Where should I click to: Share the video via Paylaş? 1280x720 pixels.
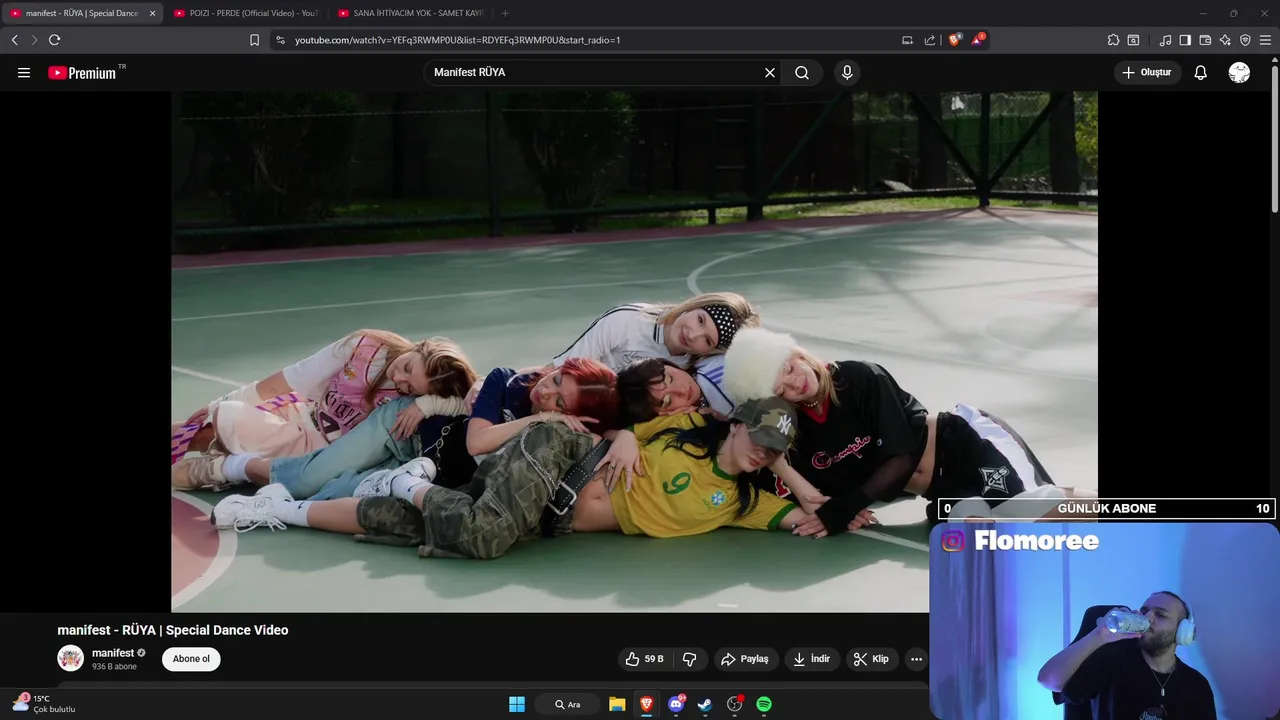745,659
